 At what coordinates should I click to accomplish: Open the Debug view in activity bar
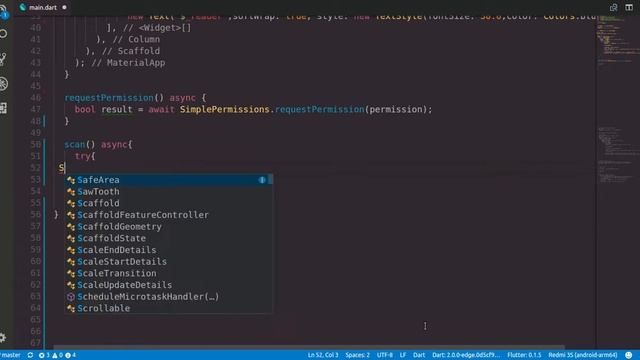pyautogui.click(x=3, y=84)
